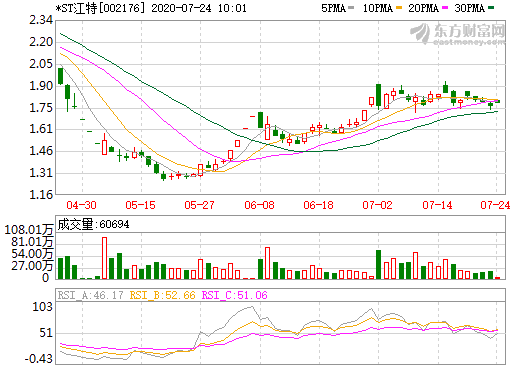Select the 06-18 date label
520x365 pixels.
(319, 205)
